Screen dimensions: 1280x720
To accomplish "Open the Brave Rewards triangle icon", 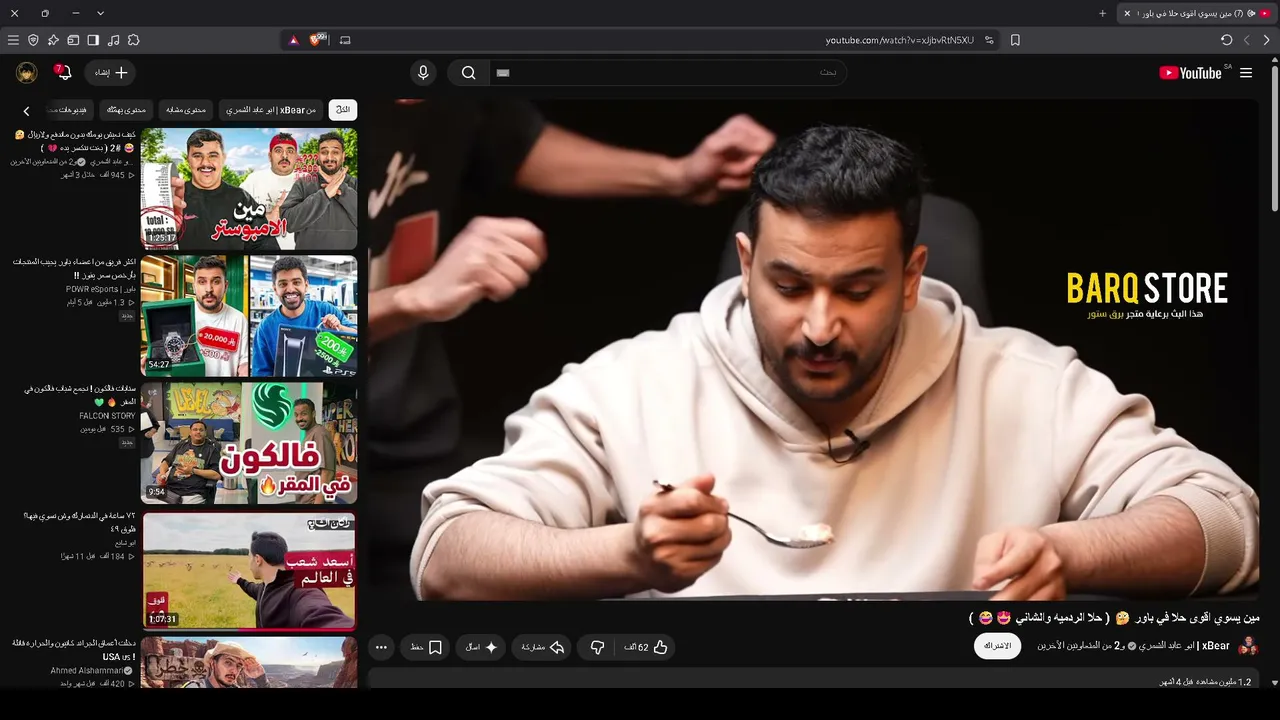I will [x=294, y=40].
